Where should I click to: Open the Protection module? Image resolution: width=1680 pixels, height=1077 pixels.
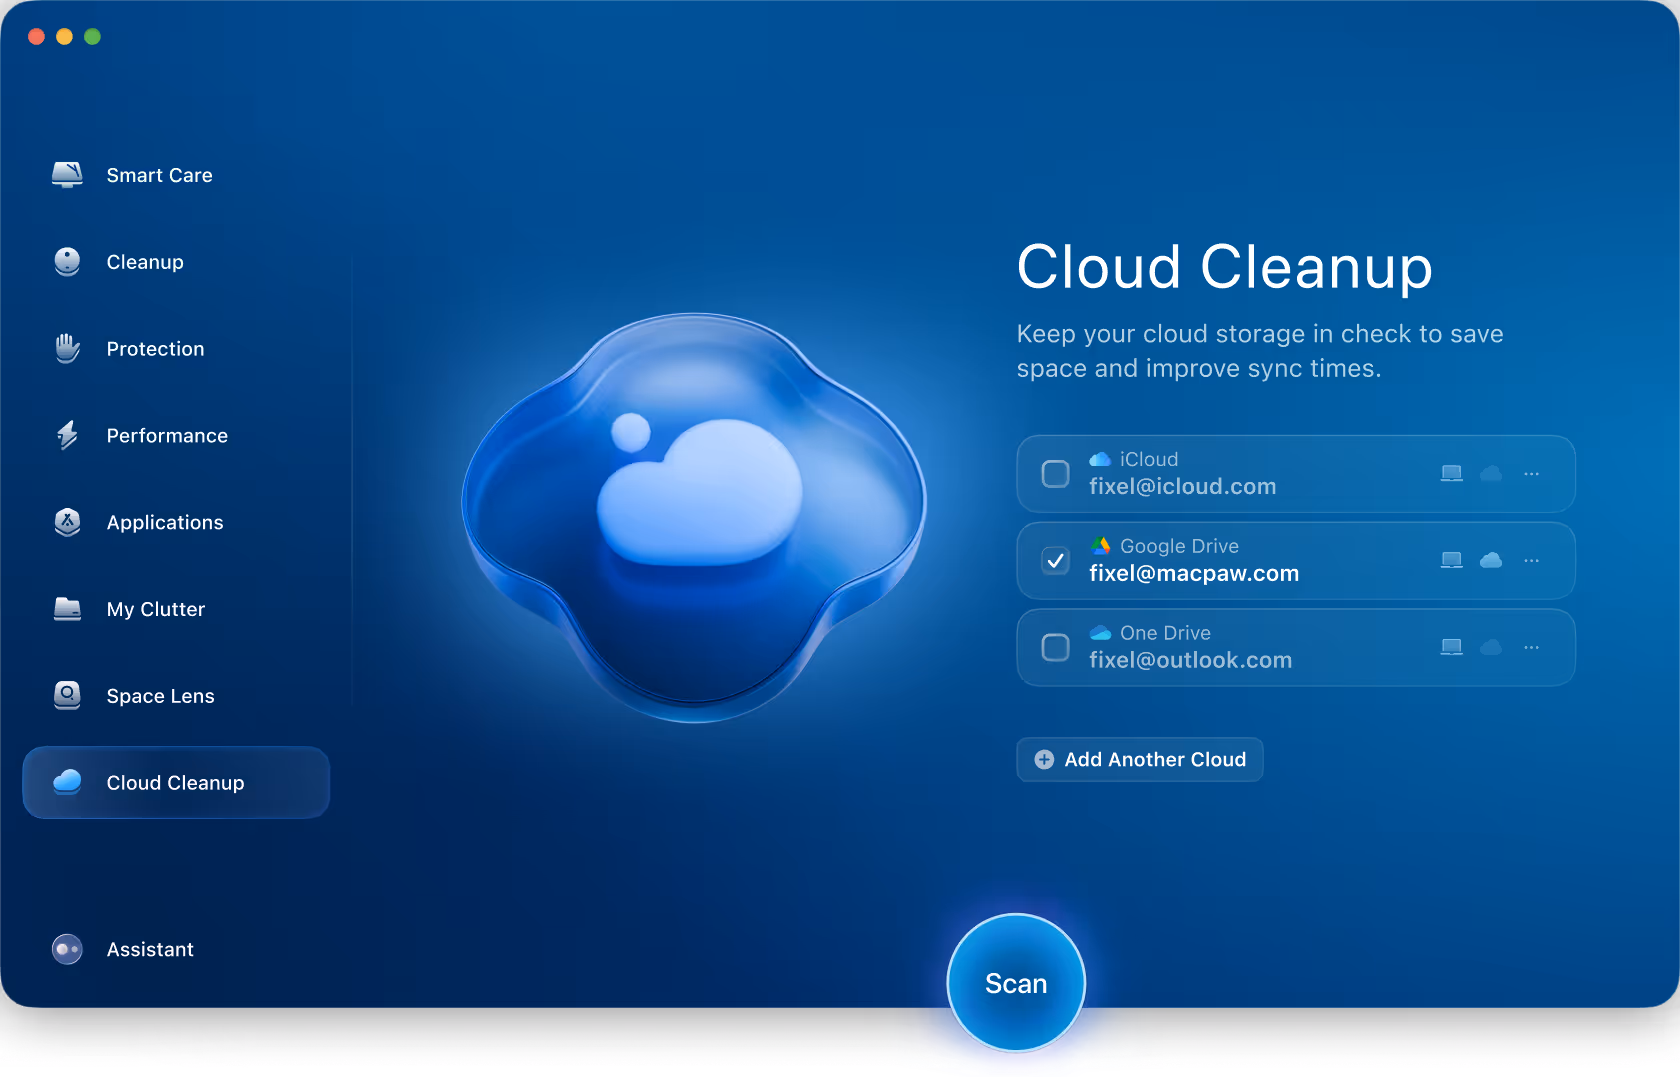[x=176, y=349]
